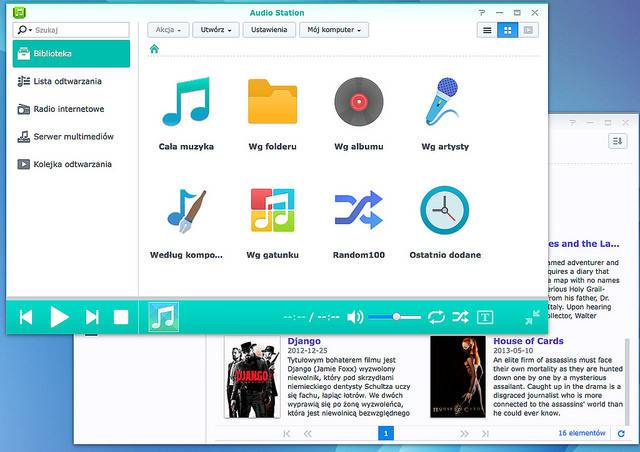Click the sort button in background window
Image resolution: width=640 pixels, height=452 pixels.
[618, 141]
